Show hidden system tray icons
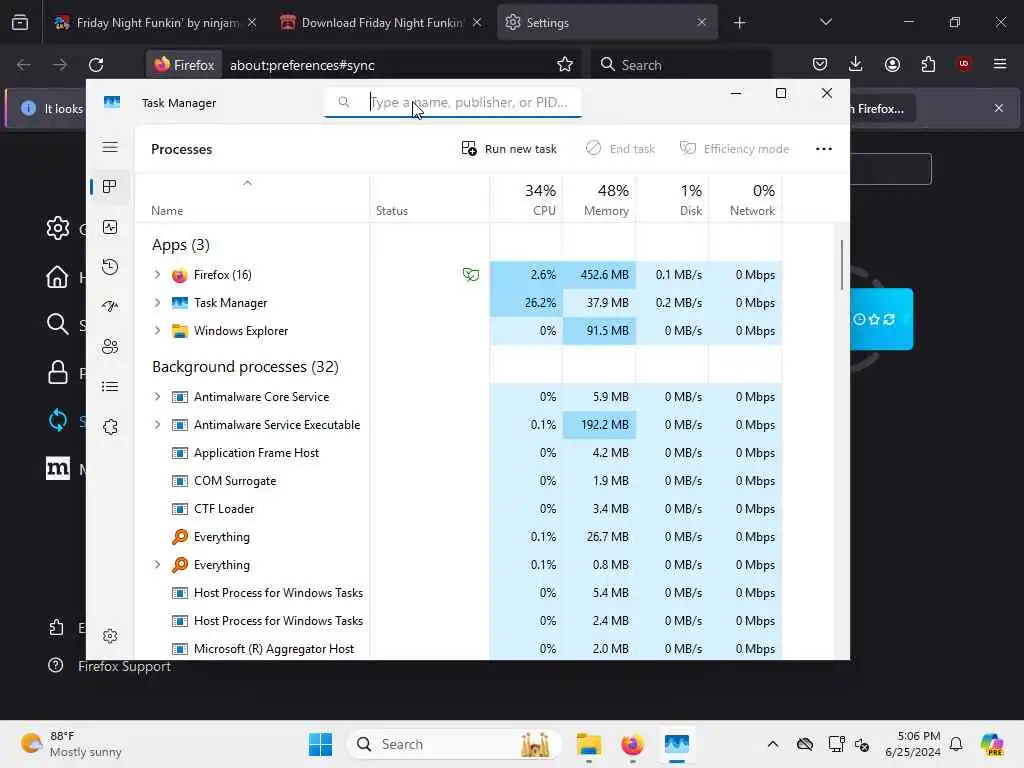The width and height of the screenshot is (1024, 768). coord(773,744)
